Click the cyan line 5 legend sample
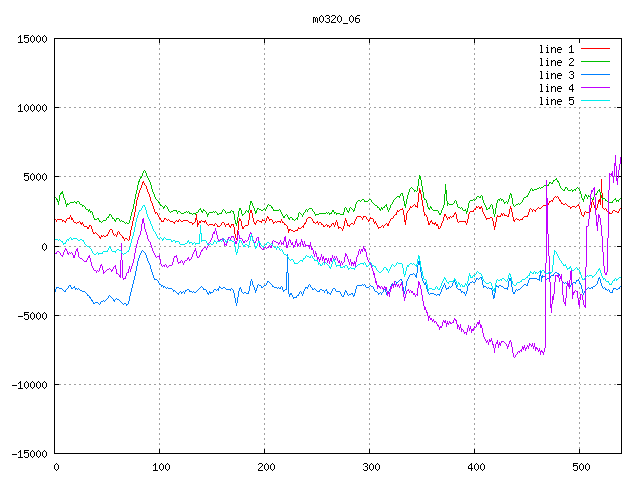 click(x=595, y=101)
